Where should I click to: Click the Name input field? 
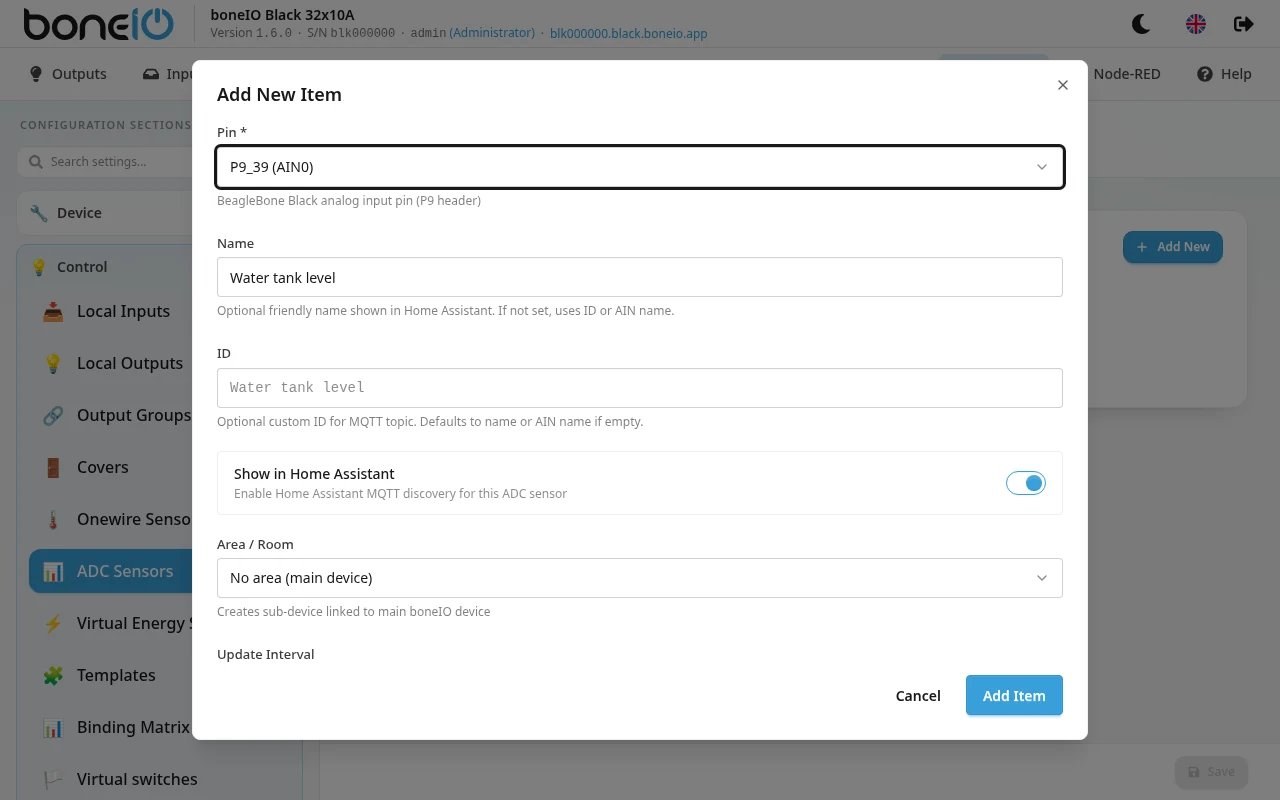click(640, 277)
